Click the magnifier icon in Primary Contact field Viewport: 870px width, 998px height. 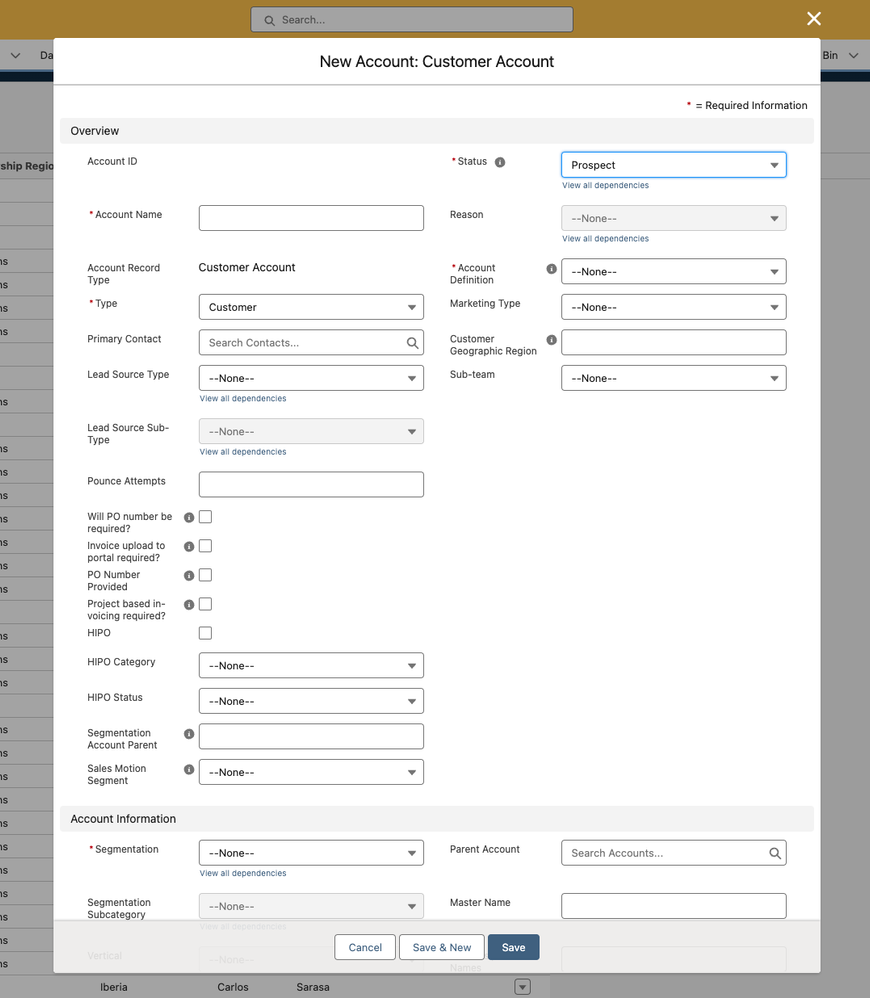click(412, 343)
